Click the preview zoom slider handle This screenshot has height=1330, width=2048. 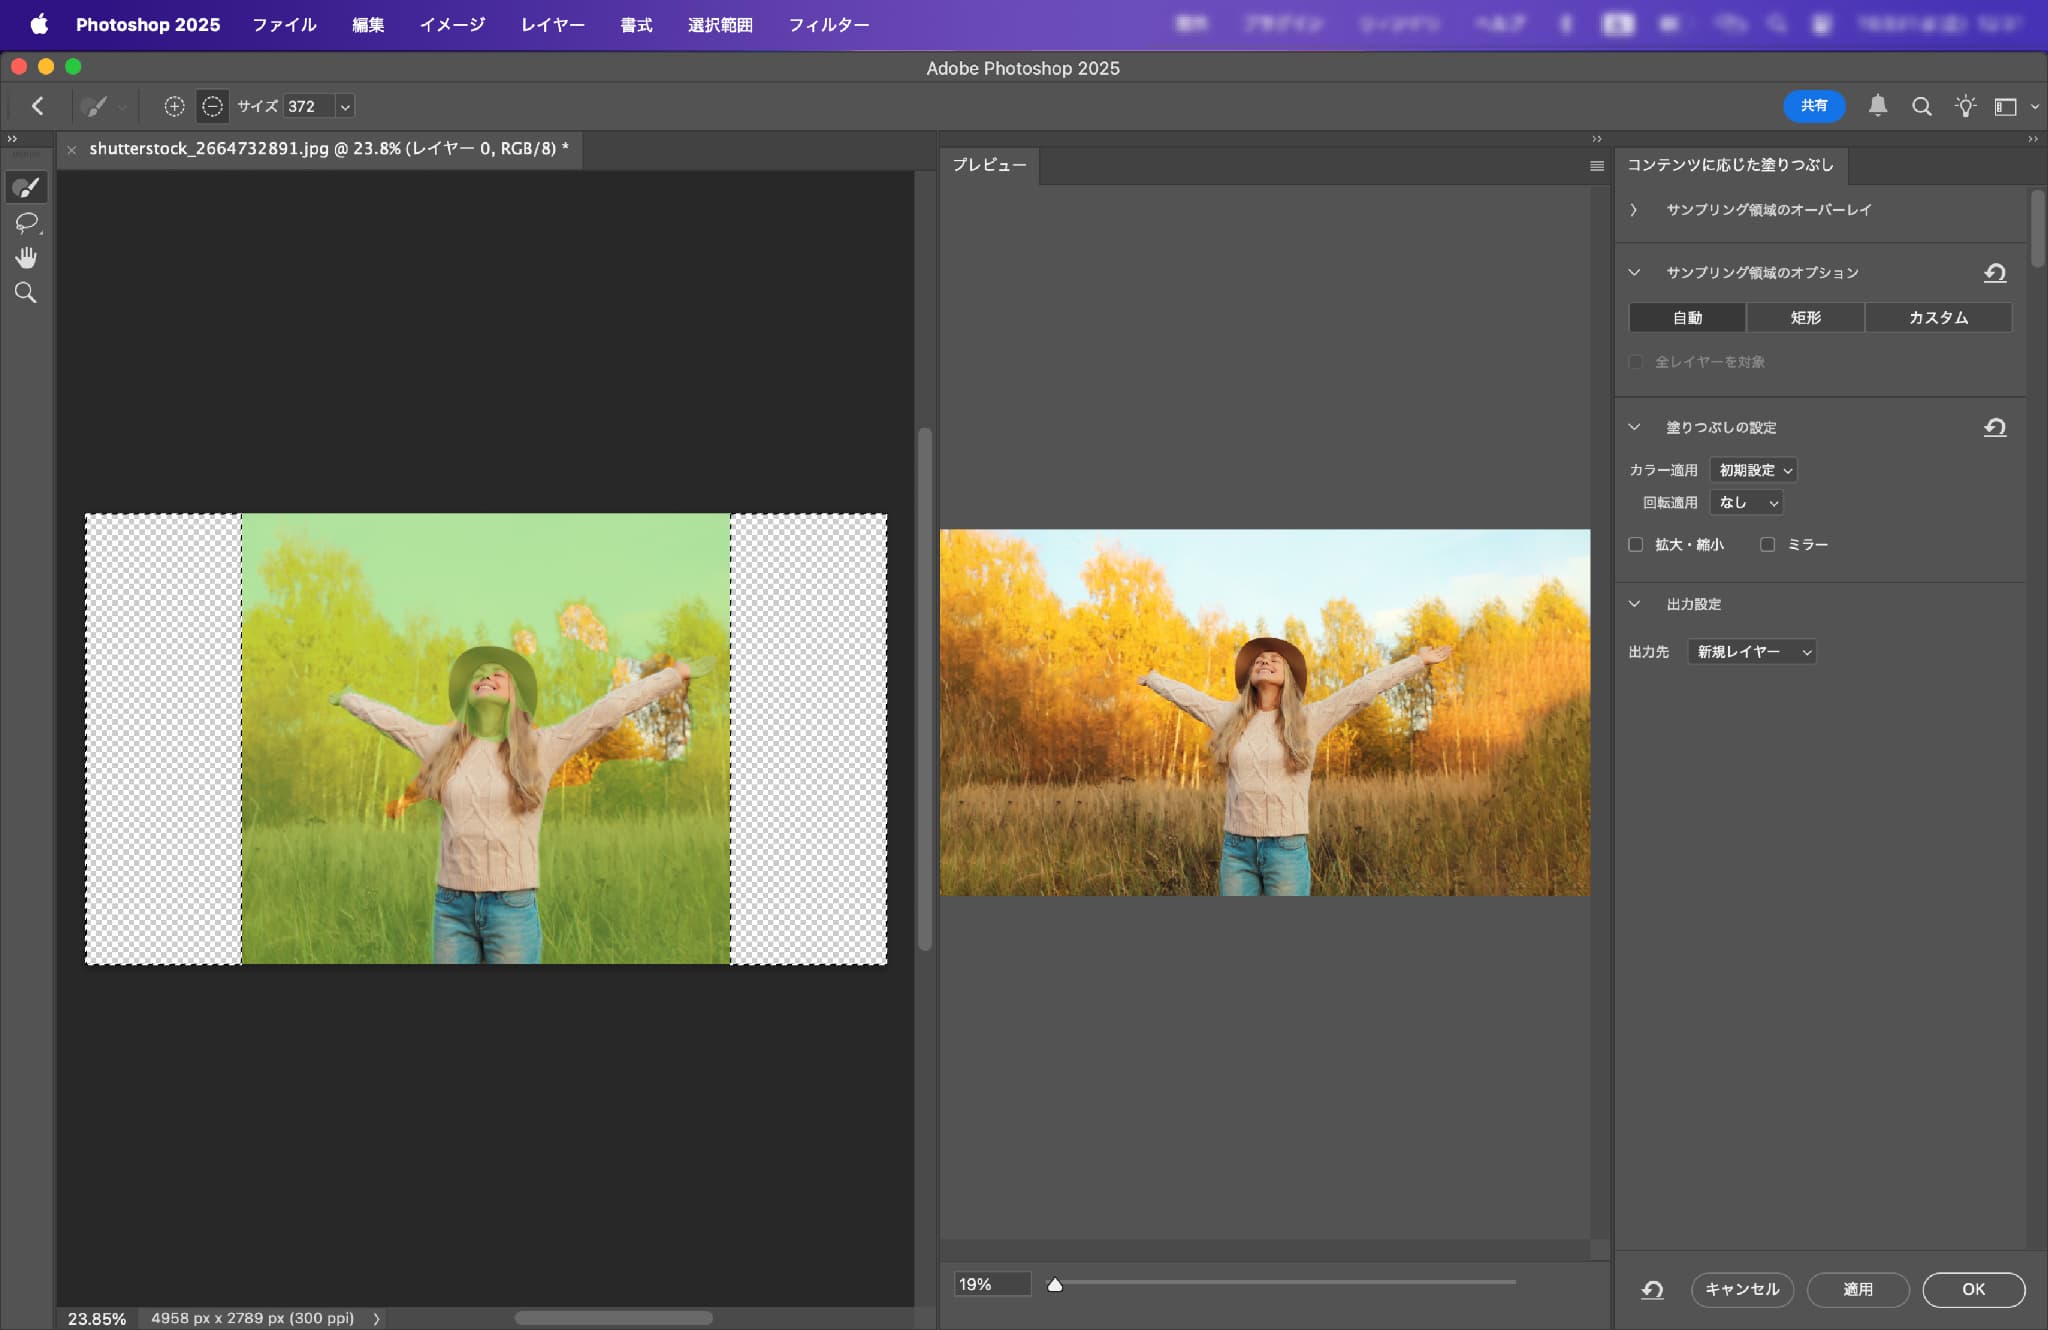(x=1055, y=1285)
